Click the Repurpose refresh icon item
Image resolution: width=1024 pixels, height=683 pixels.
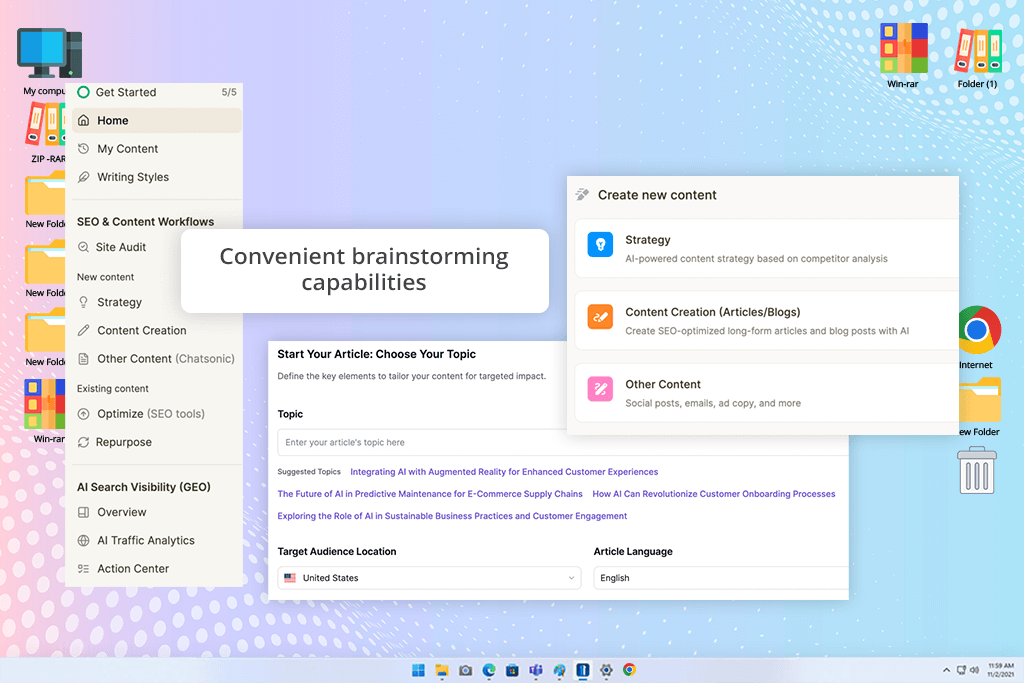pos(114,442)
